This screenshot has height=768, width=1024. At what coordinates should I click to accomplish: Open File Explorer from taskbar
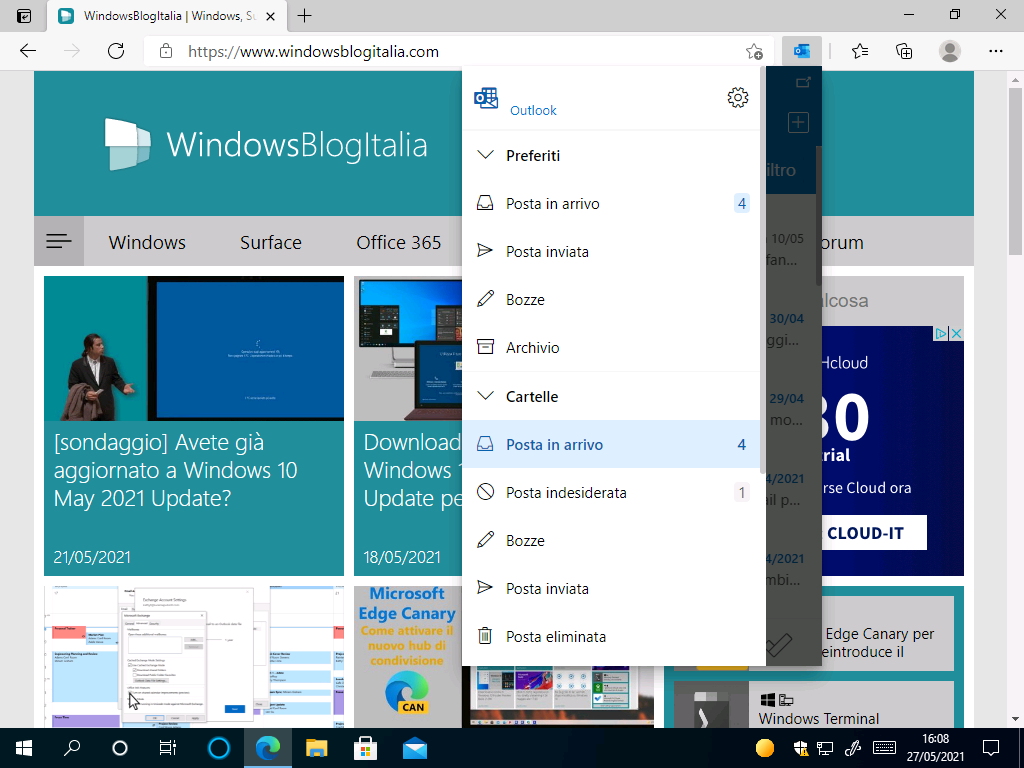point(316,748)
